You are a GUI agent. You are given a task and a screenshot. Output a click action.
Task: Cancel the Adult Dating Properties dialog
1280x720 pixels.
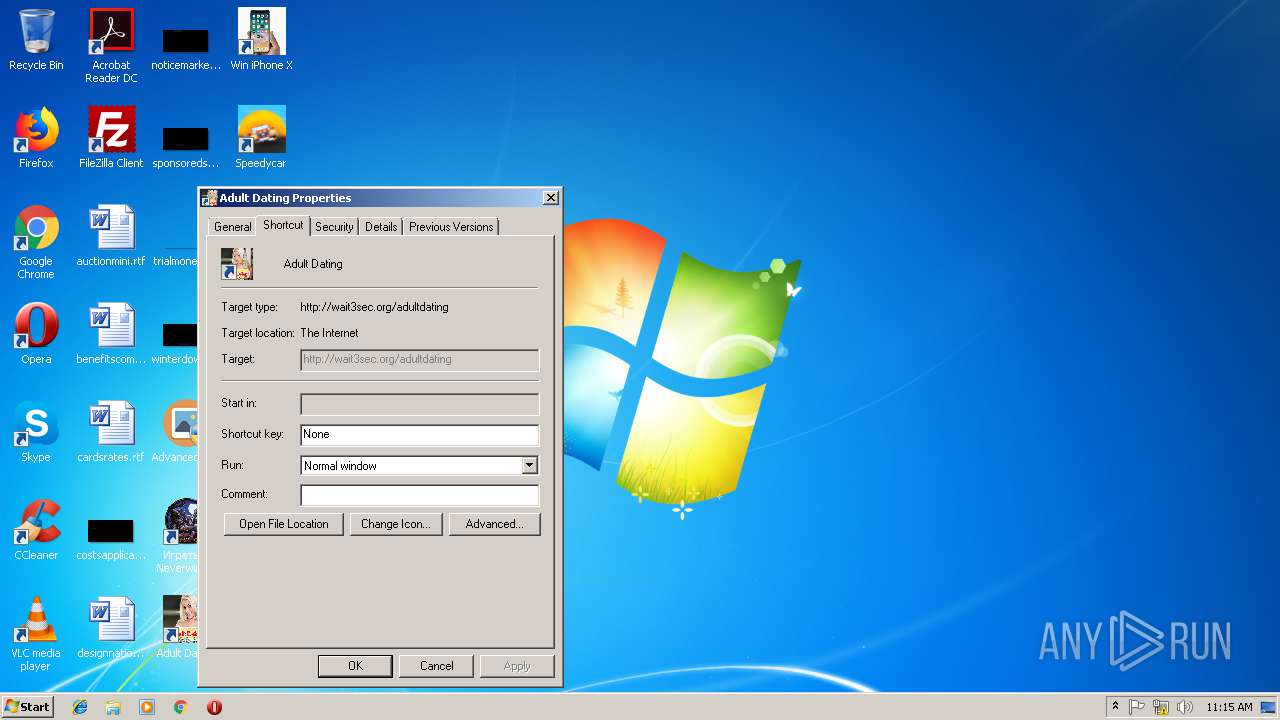point(436,666)
